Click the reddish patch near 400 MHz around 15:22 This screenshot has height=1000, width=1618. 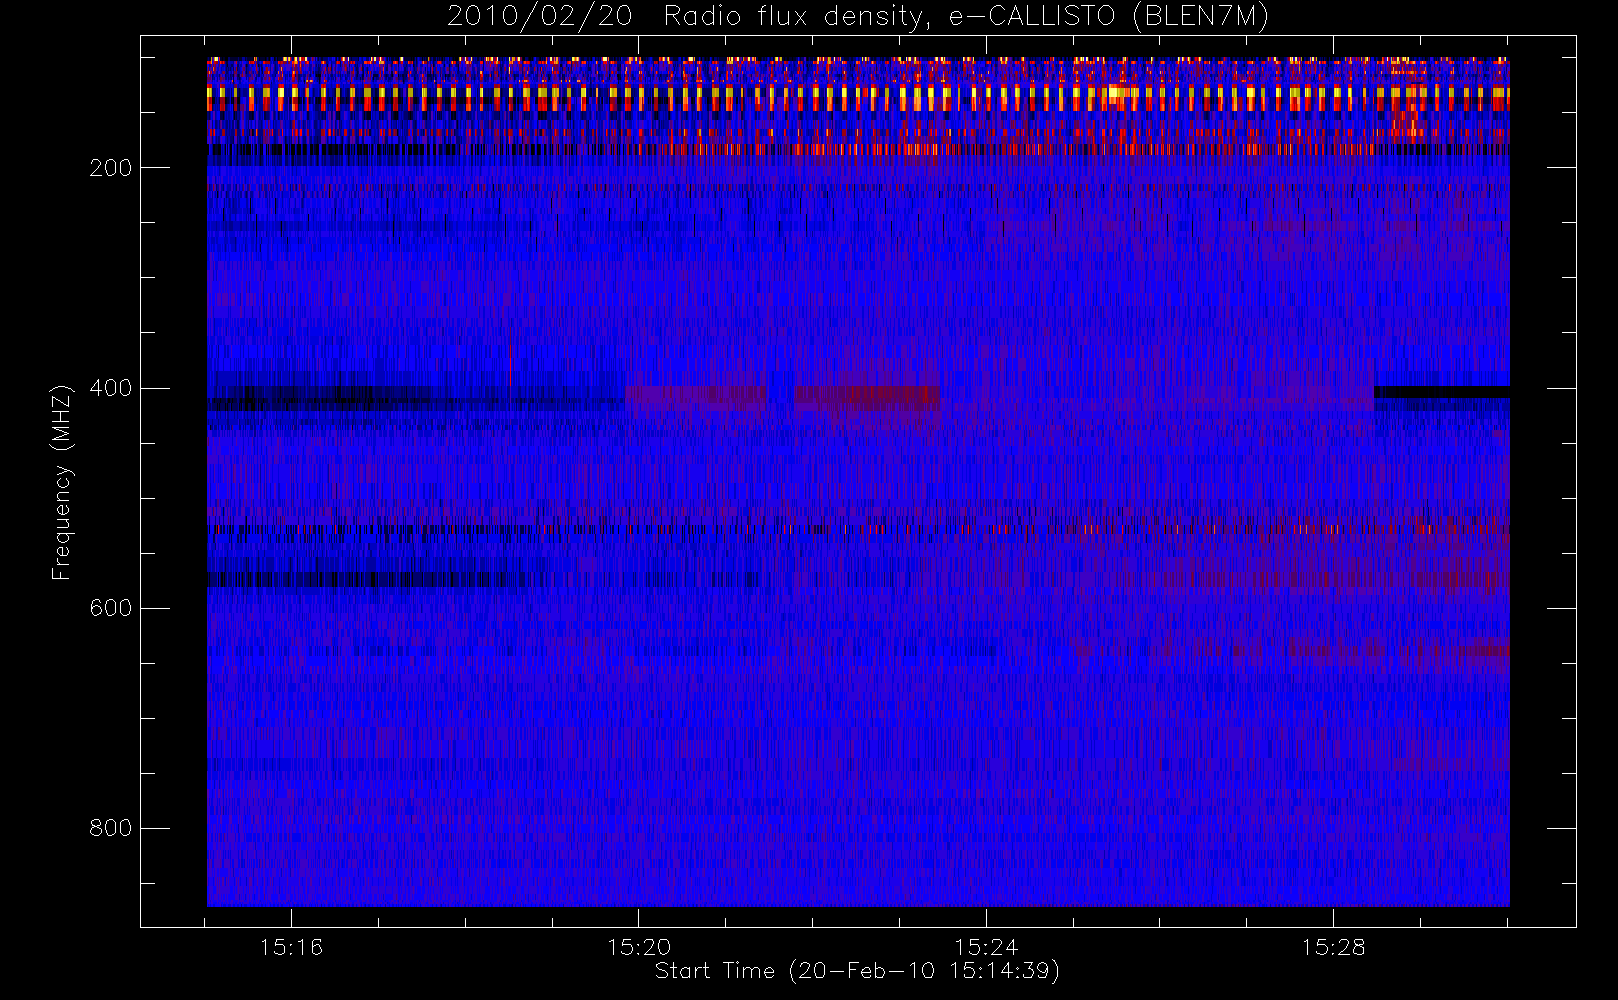point(866,397)
